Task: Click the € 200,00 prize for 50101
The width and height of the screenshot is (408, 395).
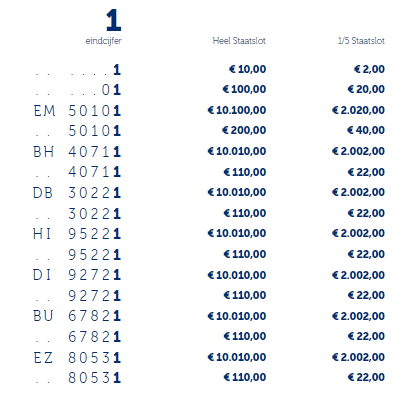Action: (244, 130)
